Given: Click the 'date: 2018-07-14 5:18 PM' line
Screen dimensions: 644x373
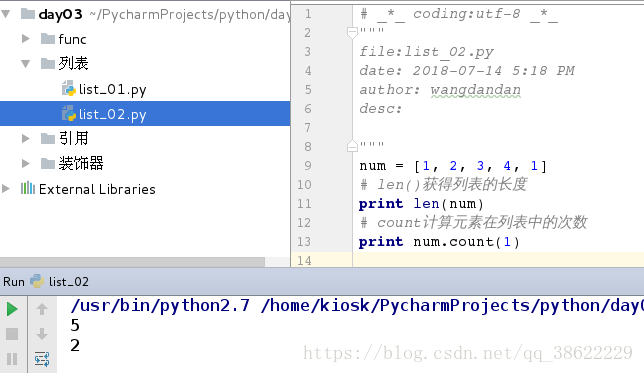Looking at the screenshot, I should [467, 71].
